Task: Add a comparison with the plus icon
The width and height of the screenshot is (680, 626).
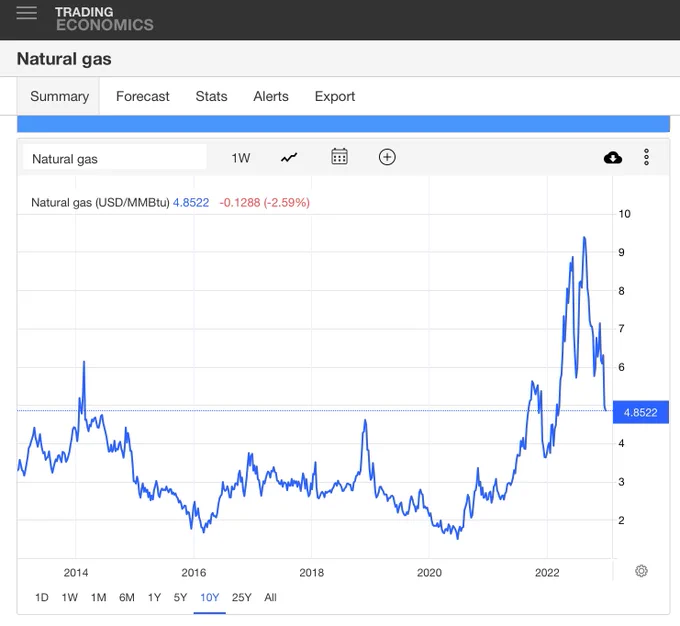Action: [x=387, y=157]
